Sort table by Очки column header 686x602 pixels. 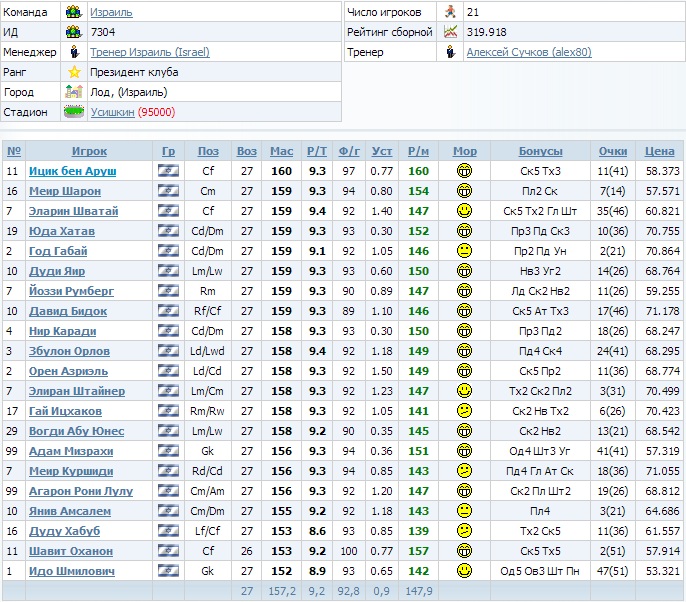pyautogui.click(x=612, y=151)
